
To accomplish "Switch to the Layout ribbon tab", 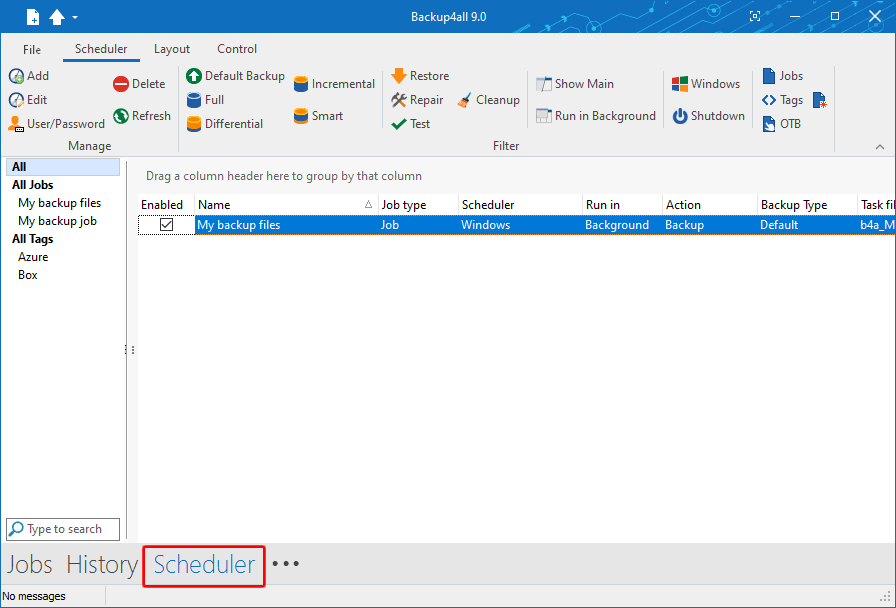I will pyautogui.click(x=172, y=49).
